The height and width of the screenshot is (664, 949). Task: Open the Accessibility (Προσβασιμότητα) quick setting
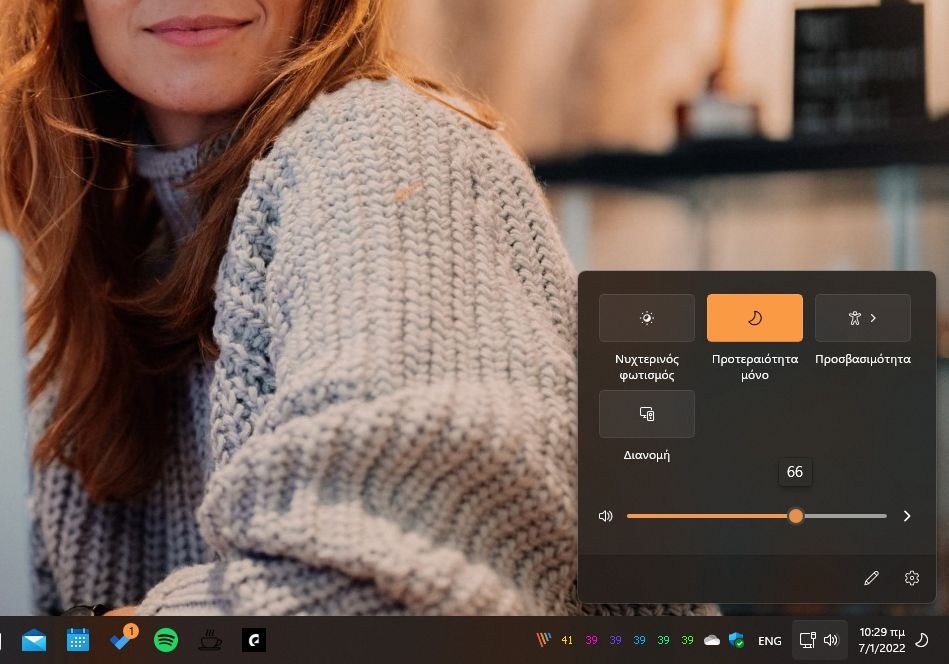855,318
